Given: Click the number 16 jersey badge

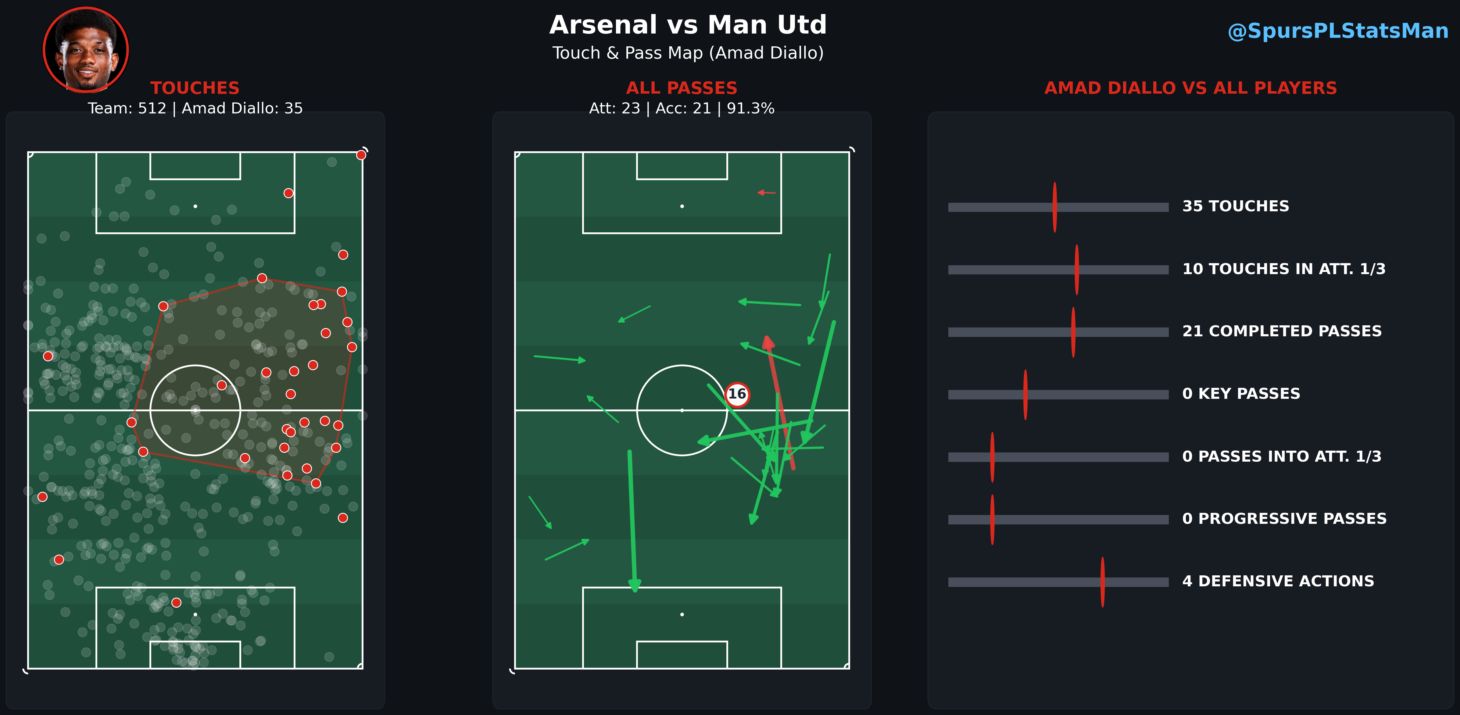Looking at the screenshot, I should (x=737, y=394).
